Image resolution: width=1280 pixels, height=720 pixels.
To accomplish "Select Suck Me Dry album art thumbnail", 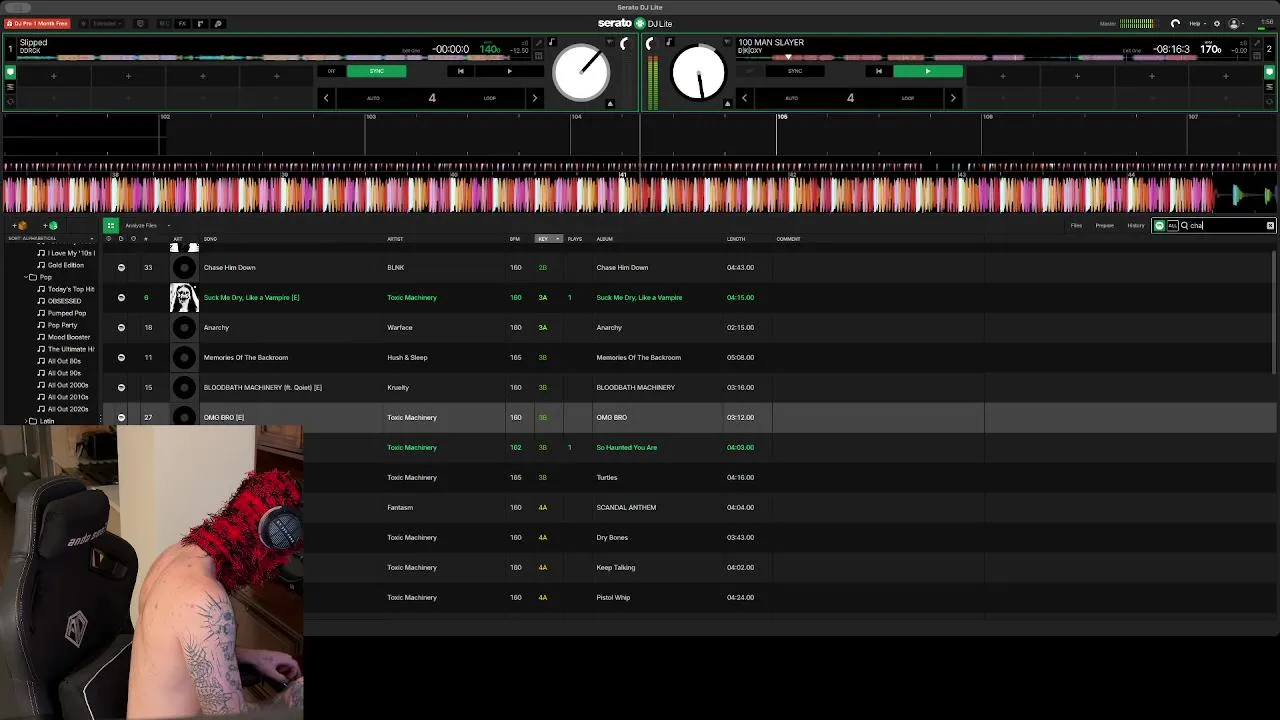I will point(184,297).
